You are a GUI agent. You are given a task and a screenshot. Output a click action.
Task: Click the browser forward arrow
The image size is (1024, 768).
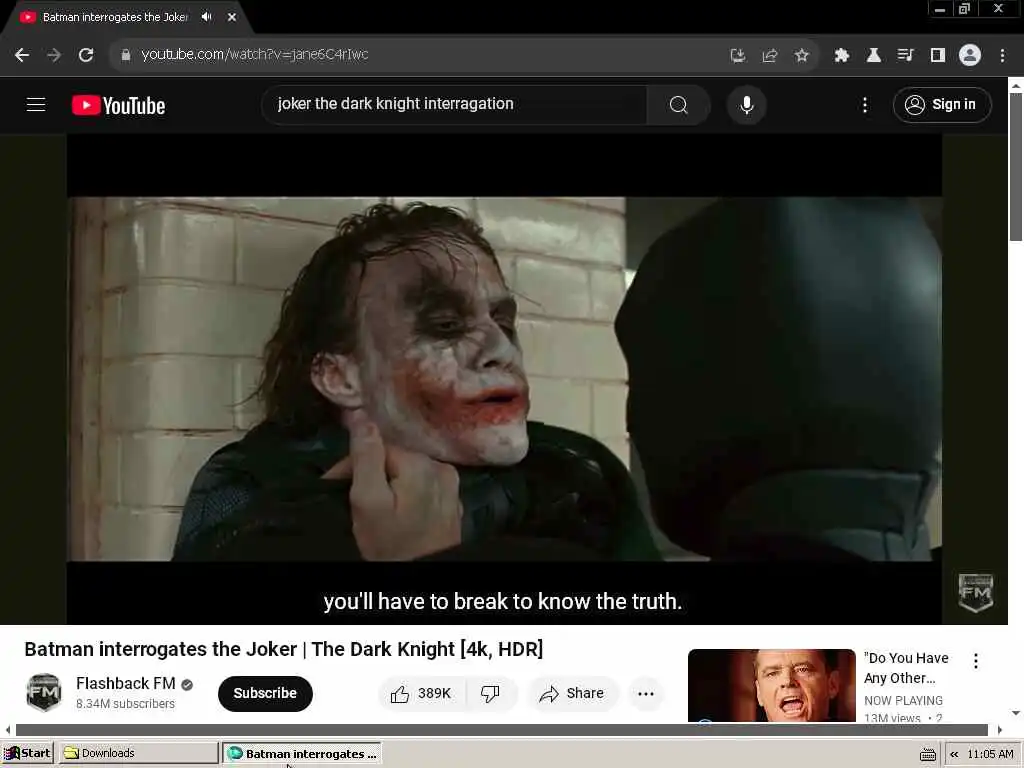[54, 56]
